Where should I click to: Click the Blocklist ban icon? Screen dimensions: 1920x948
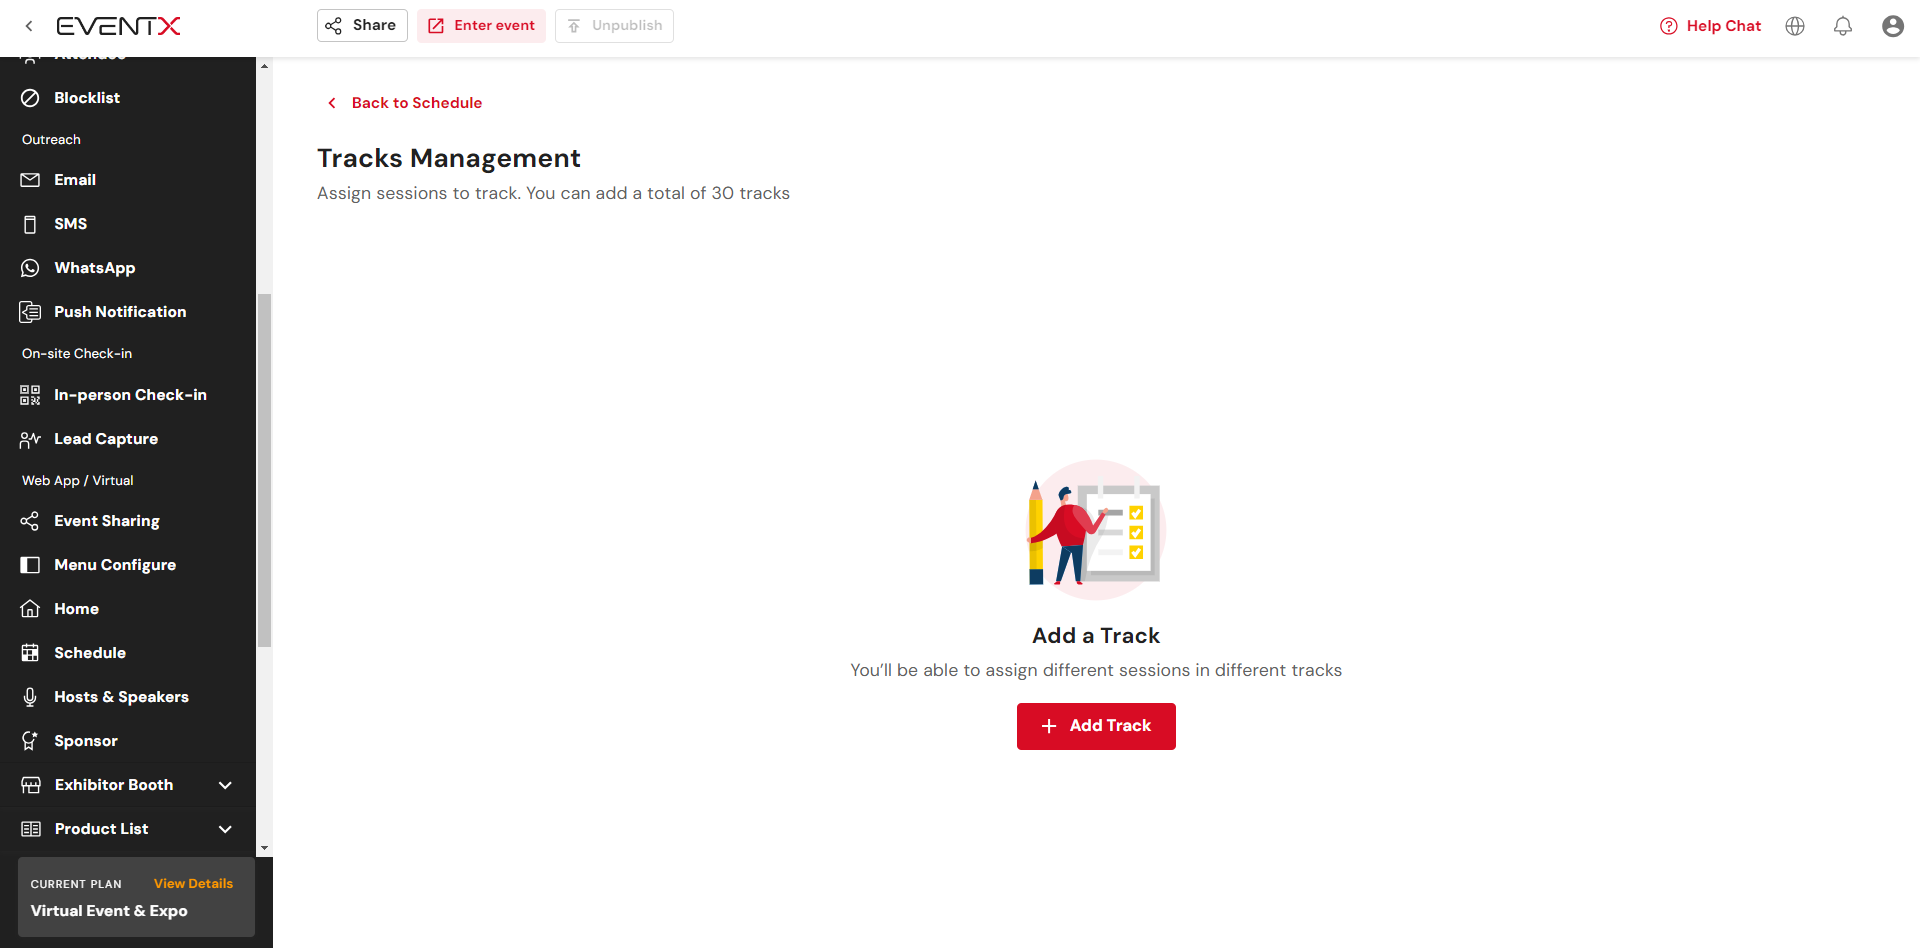click(x=30, y=98)
